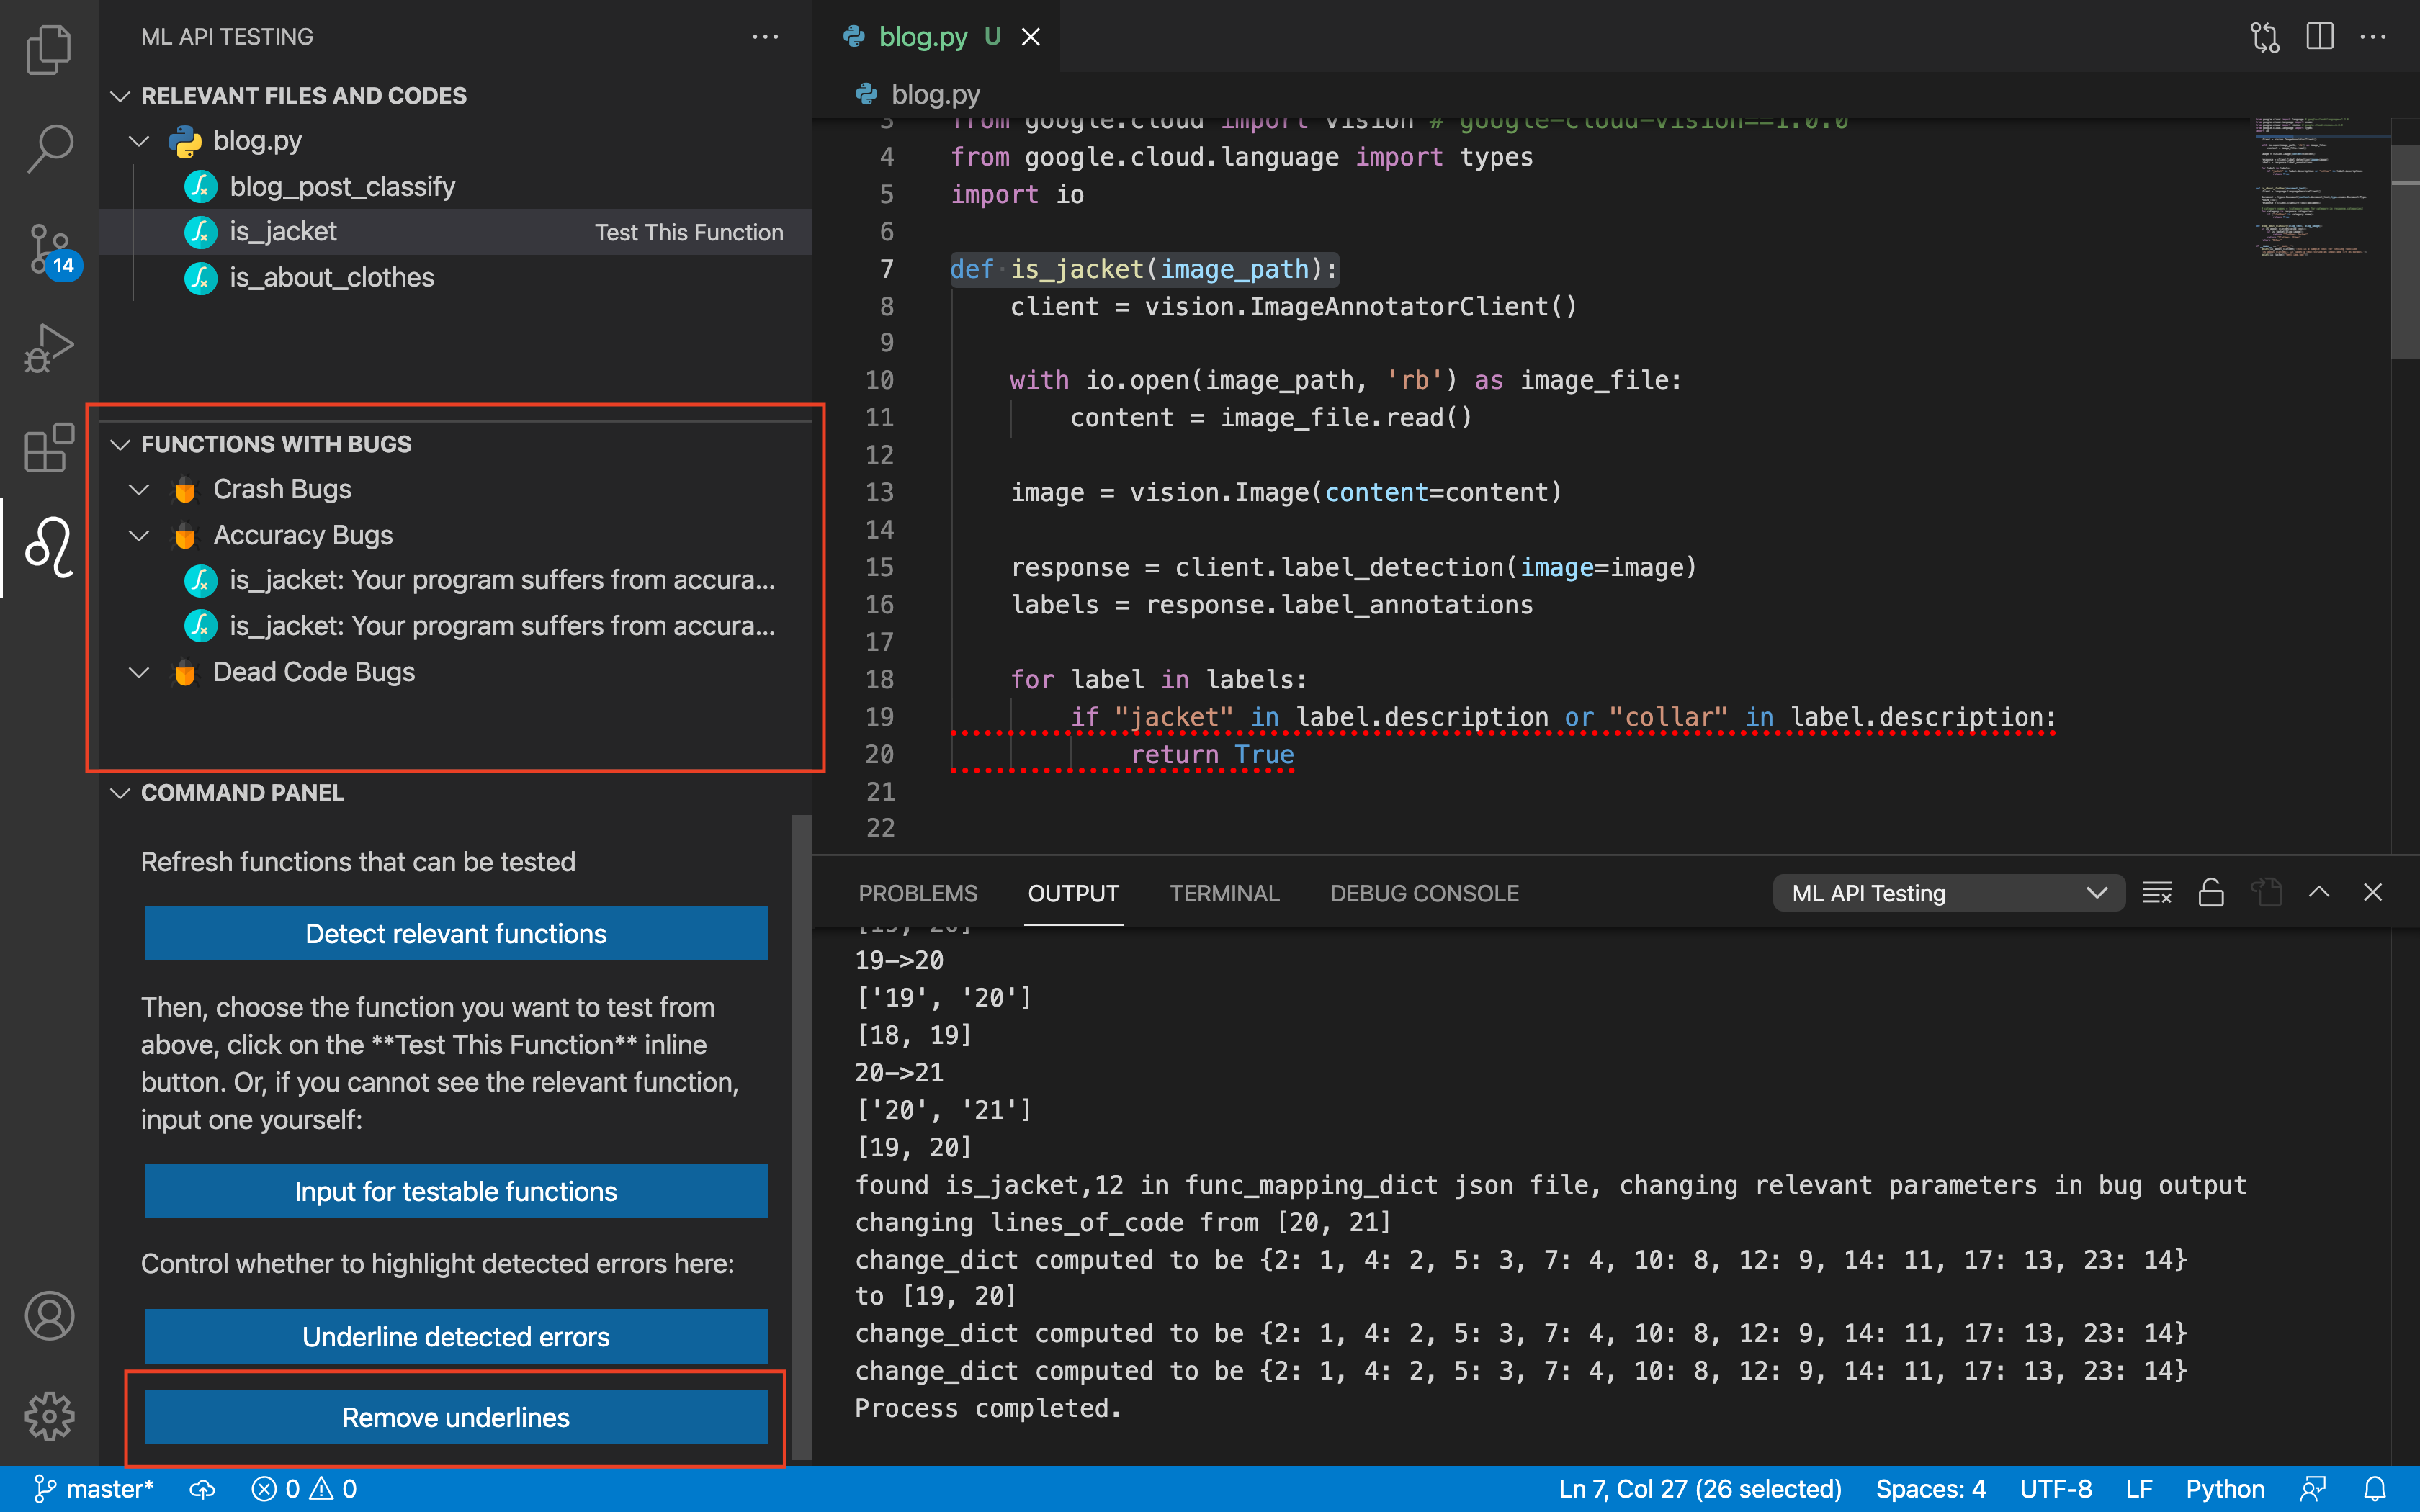Toggle Underline detected errors button

(456, 1336)
